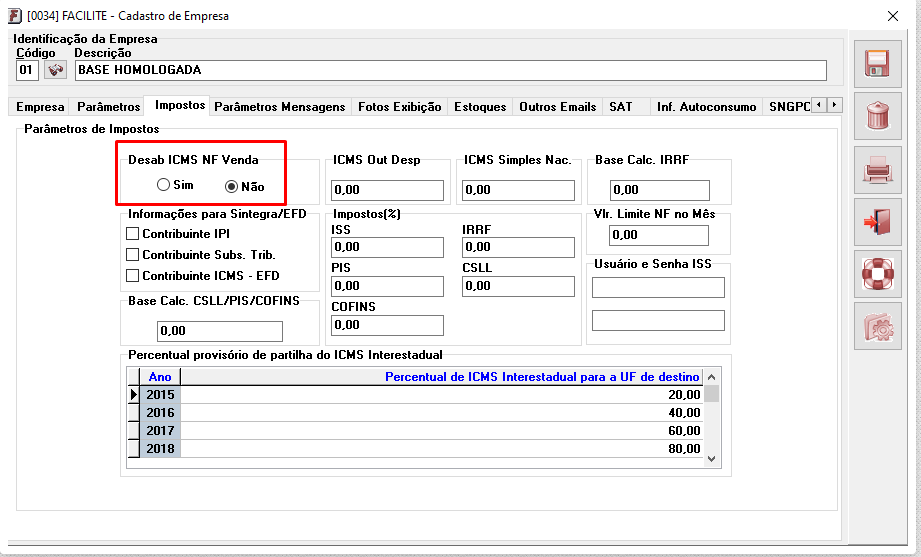This screenshot has height=557, width=921.
Task: Click the Ano column header
Action: pyautogui.click(x=160, y=377)
